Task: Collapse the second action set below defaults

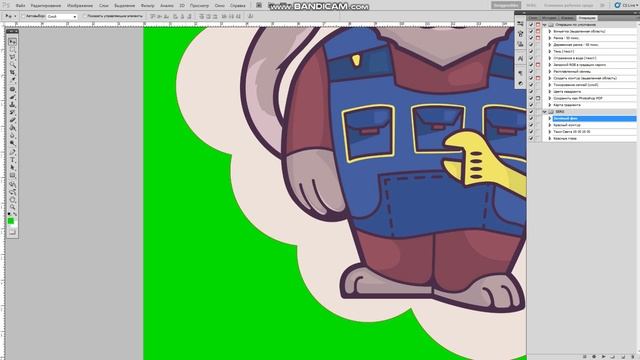Action: click(544, 111)
